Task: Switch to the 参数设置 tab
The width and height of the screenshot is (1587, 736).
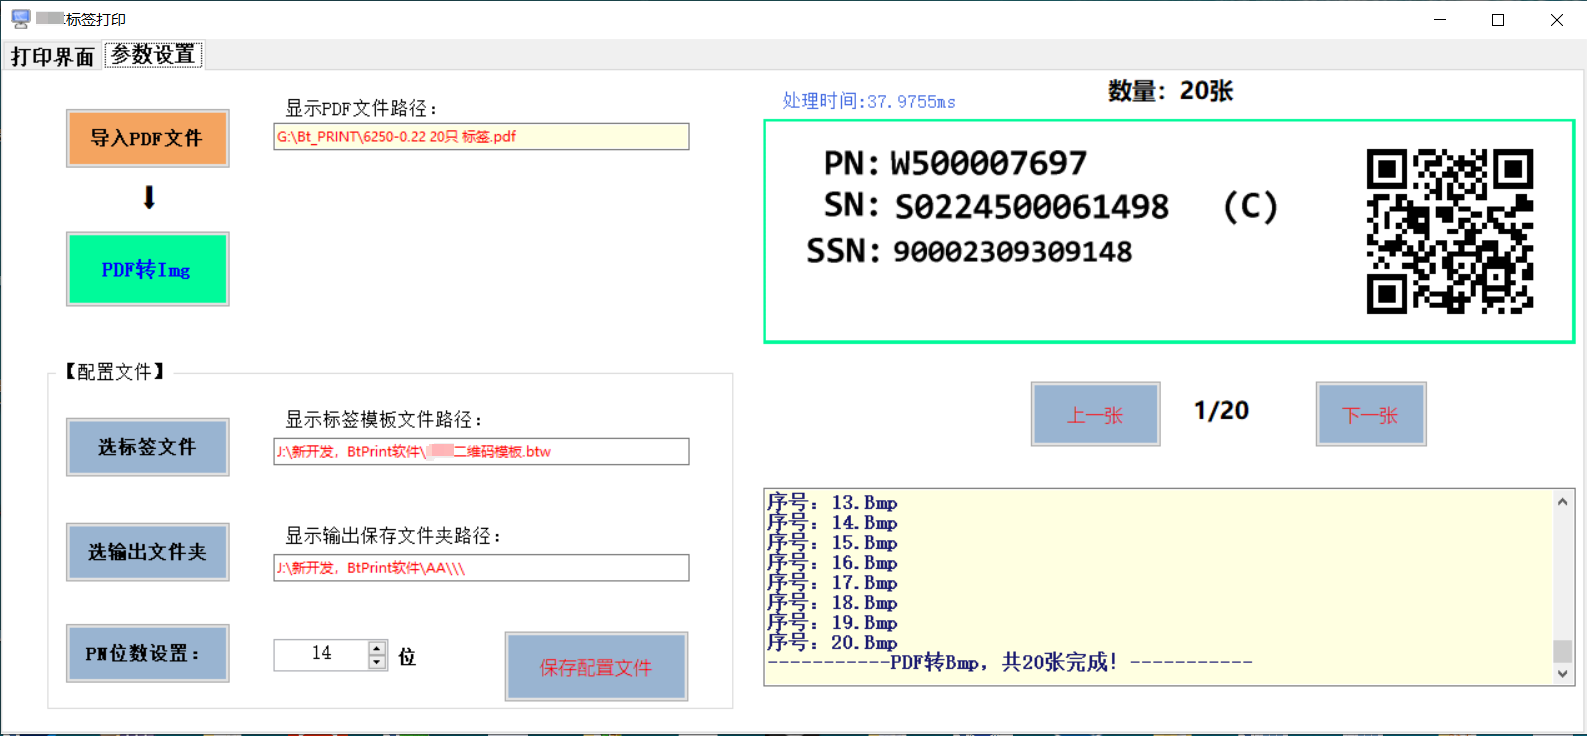Action: pyautogui.click(x=153, y=55)
